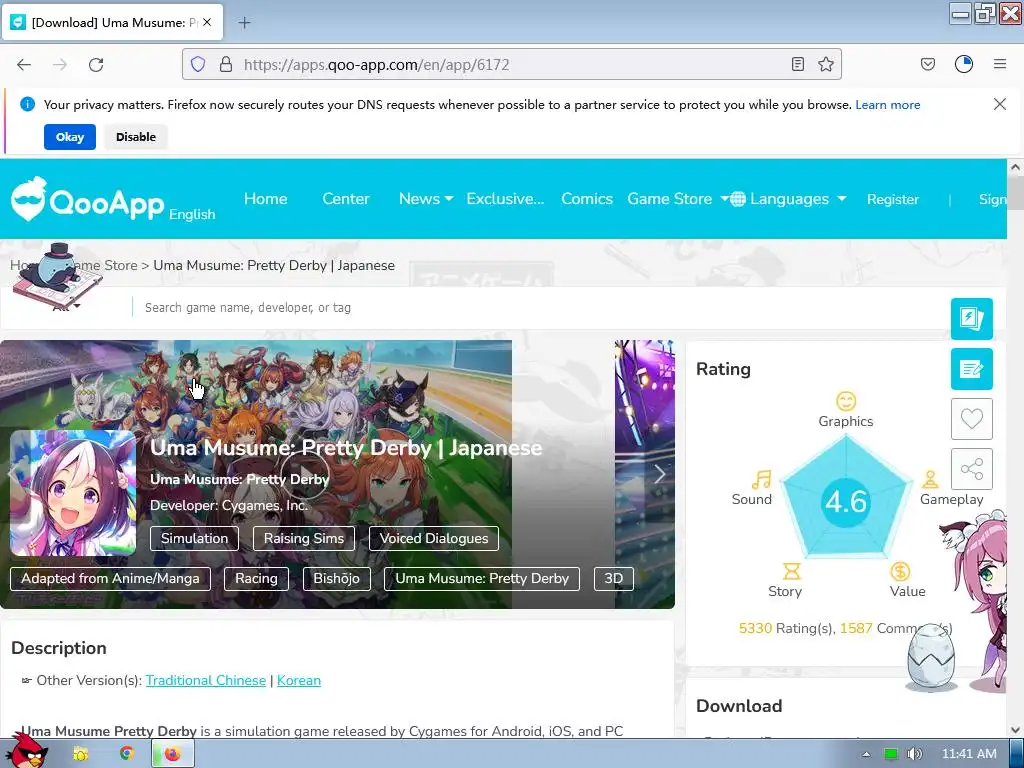Viewport: 1024px width, 768px height.
Task: Click the Graphics rating smiley icon
Action: [x=846, y=401]
